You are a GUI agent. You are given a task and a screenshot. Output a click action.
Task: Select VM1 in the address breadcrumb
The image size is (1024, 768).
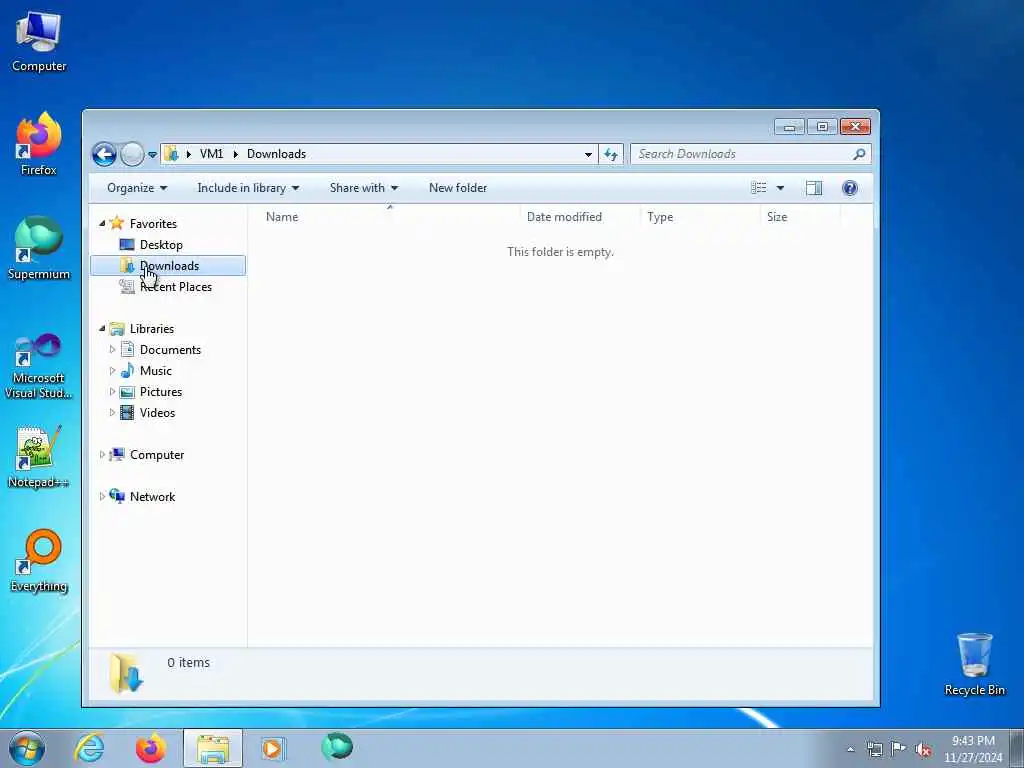pyautogui.click(x=211, y=154)
